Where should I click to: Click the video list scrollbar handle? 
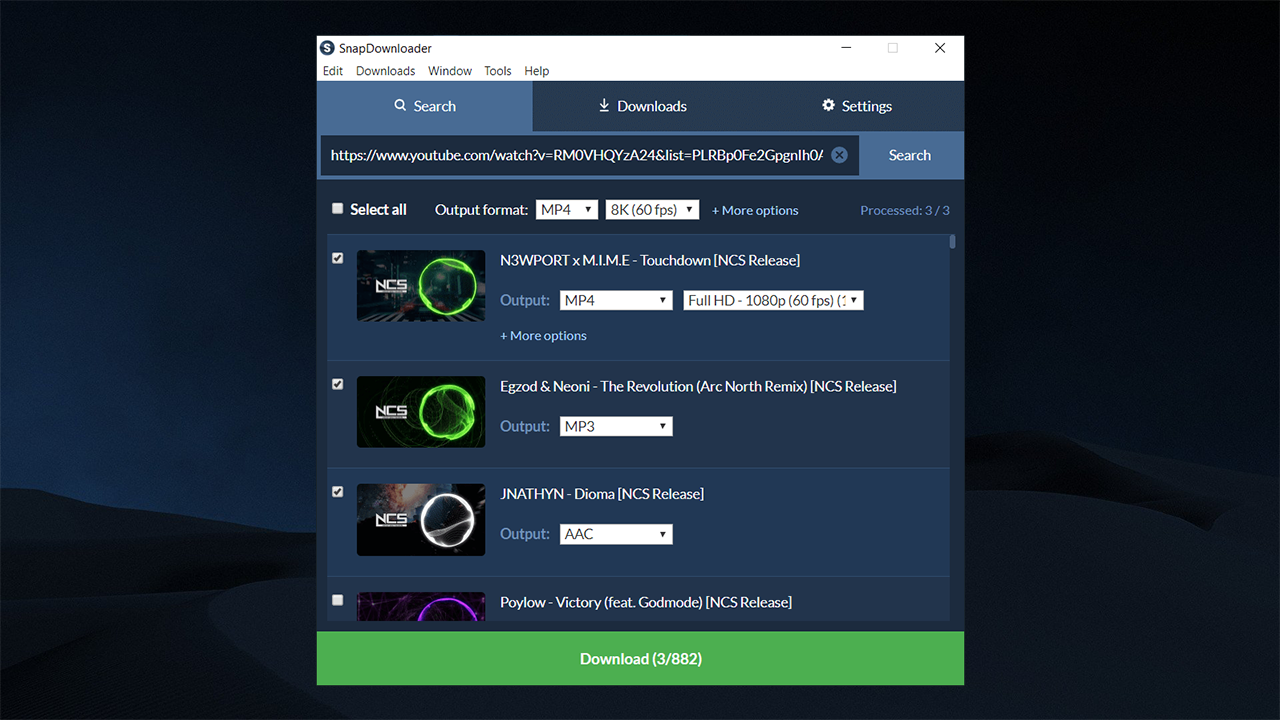(x=953, y=242)
